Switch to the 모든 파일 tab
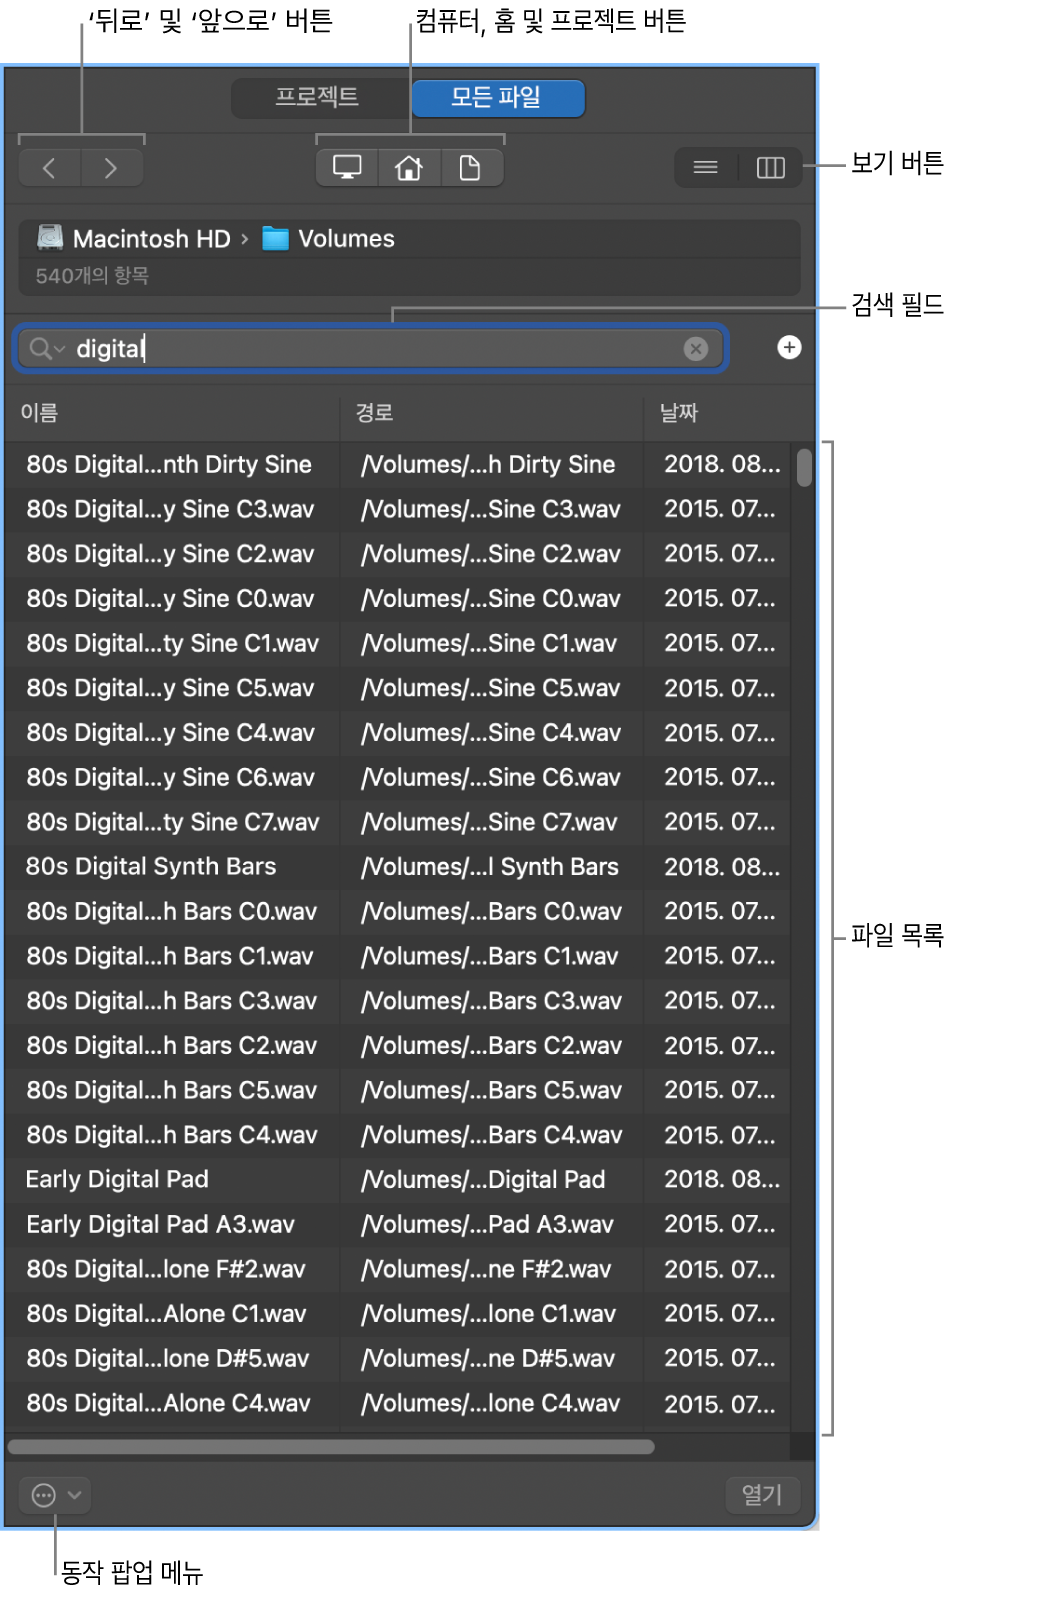Viewport: 1040px width, 1599px height. pyautogui.click(x=497, y=98)
